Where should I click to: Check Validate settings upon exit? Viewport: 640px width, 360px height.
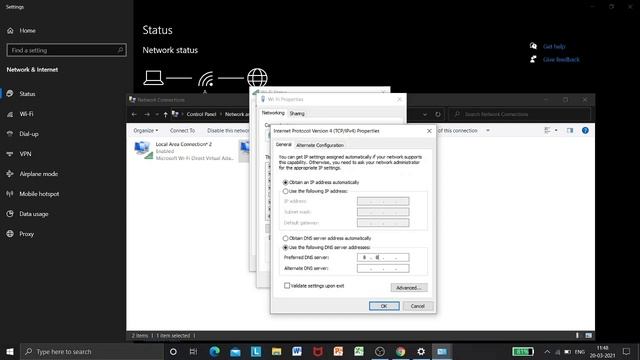[287, 286]
